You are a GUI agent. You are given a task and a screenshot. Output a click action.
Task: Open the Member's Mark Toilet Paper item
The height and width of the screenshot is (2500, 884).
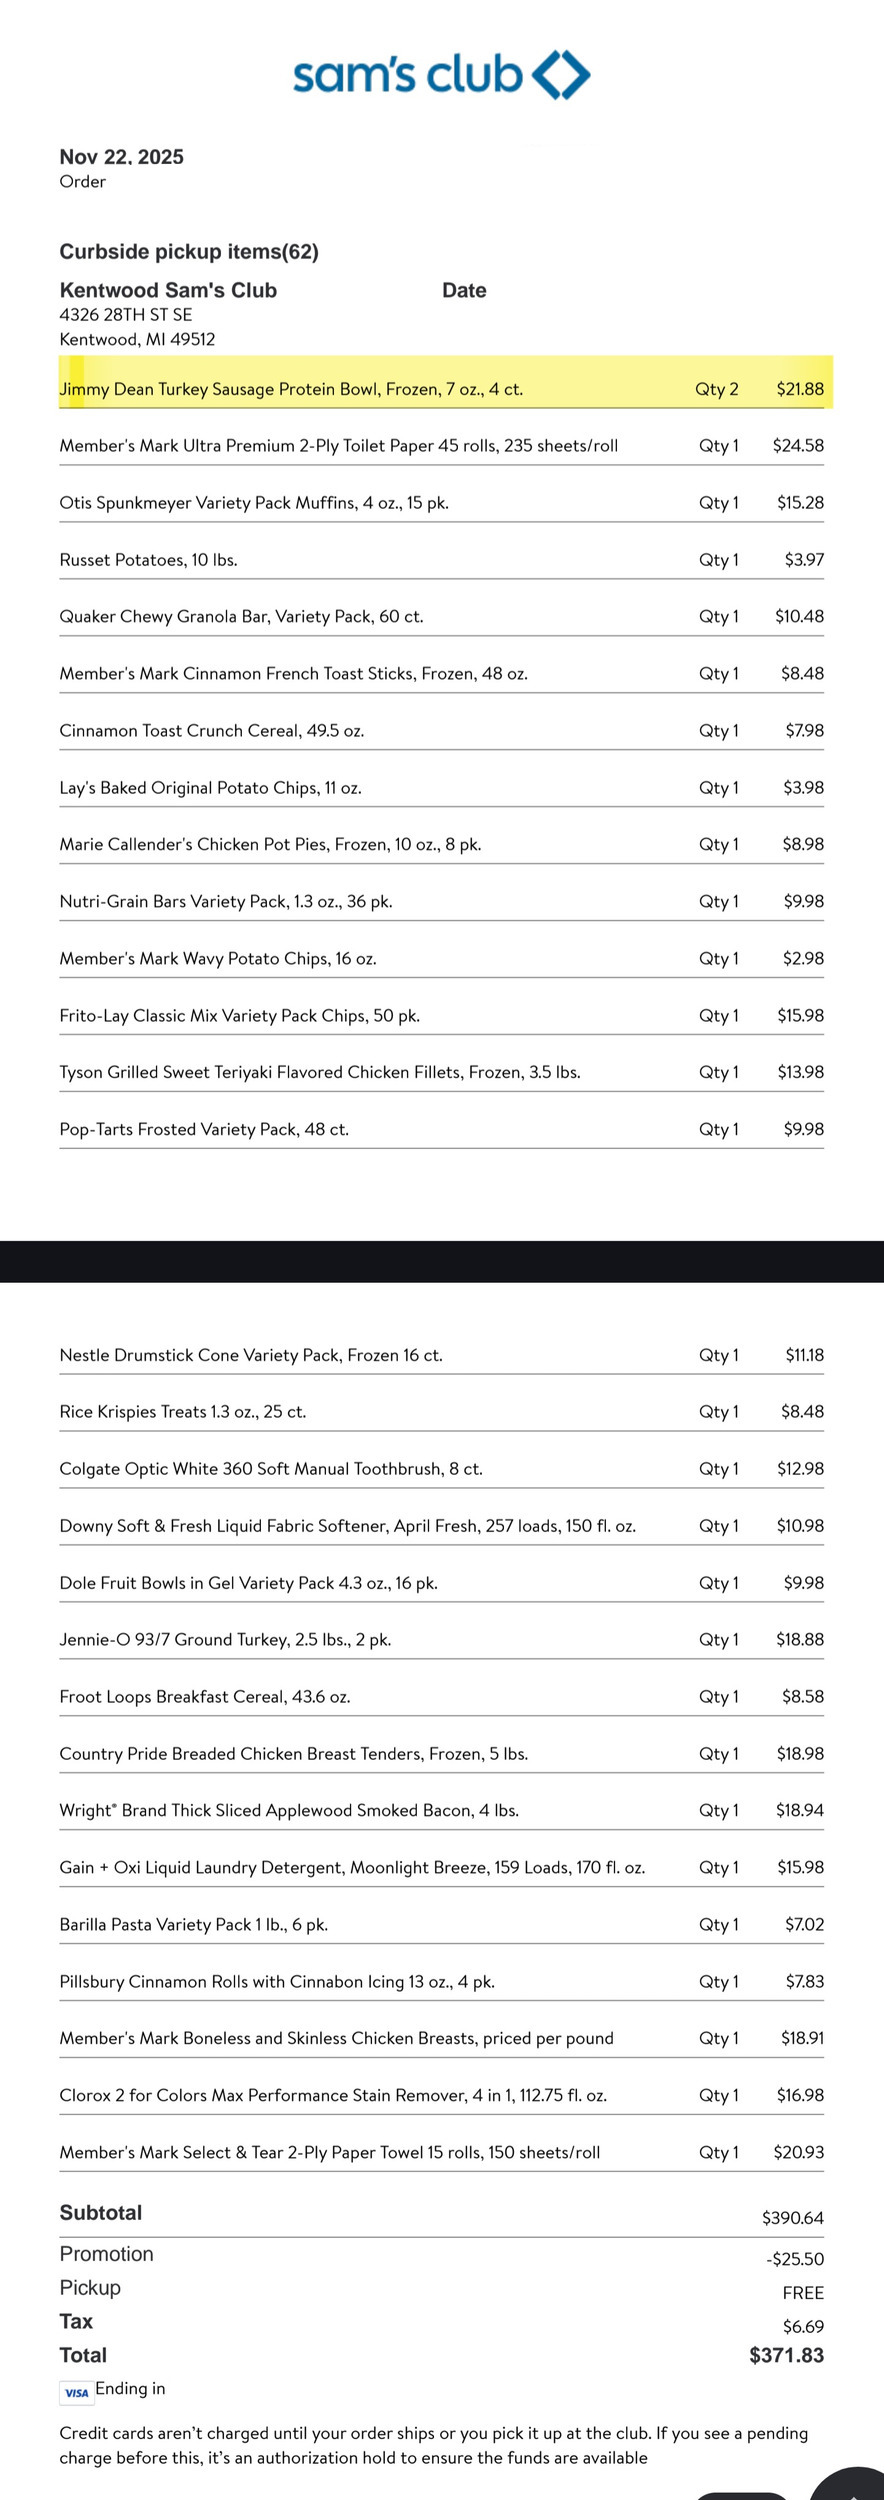click(338, 446)
